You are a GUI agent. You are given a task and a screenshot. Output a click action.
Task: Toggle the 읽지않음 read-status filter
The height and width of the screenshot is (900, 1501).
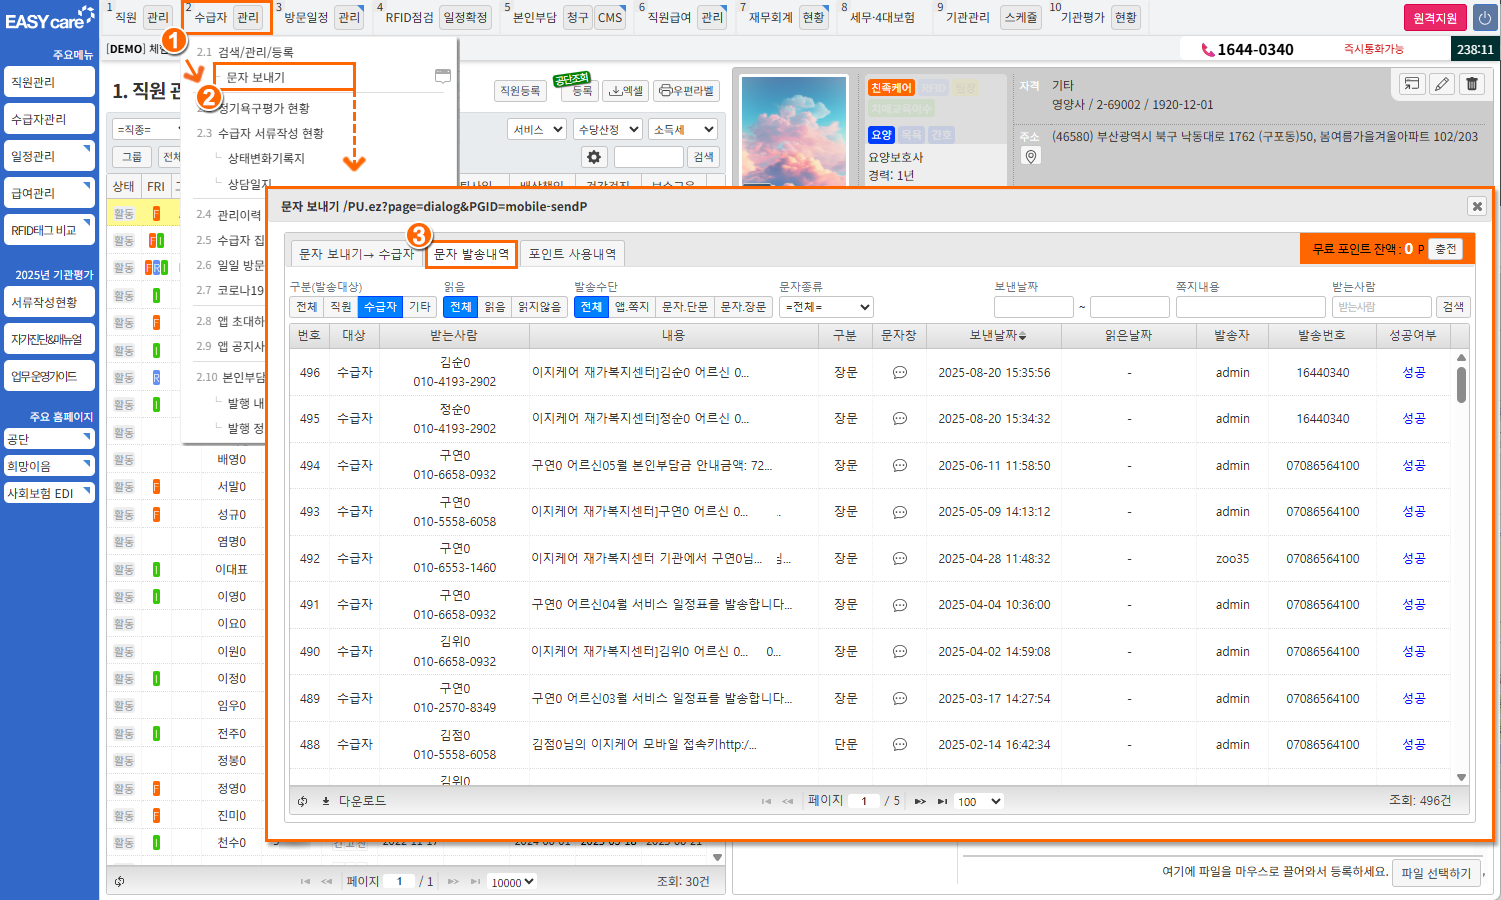(x=539, y=307)
